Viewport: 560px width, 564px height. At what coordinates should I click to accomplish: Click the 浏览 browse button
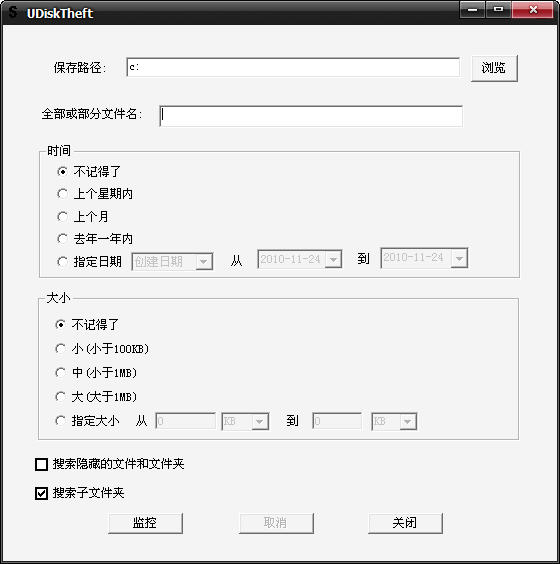(494, 68)
